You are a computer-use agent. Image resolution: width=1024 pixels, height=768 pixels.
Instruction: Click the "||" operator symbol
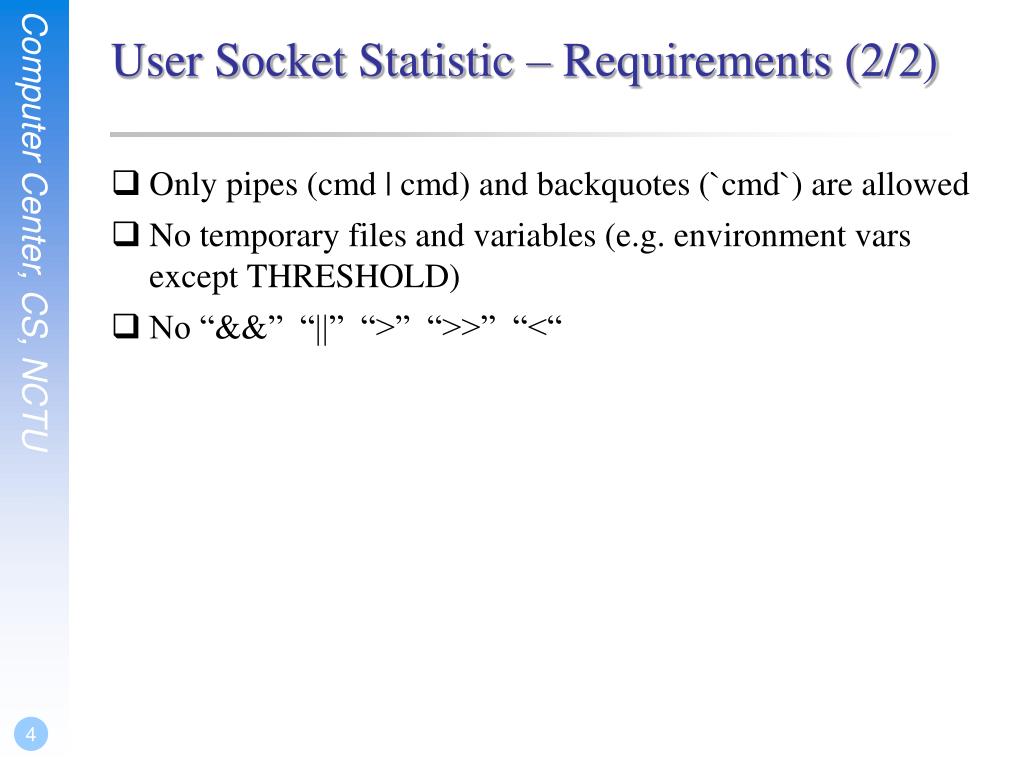(x=321, y=328)
